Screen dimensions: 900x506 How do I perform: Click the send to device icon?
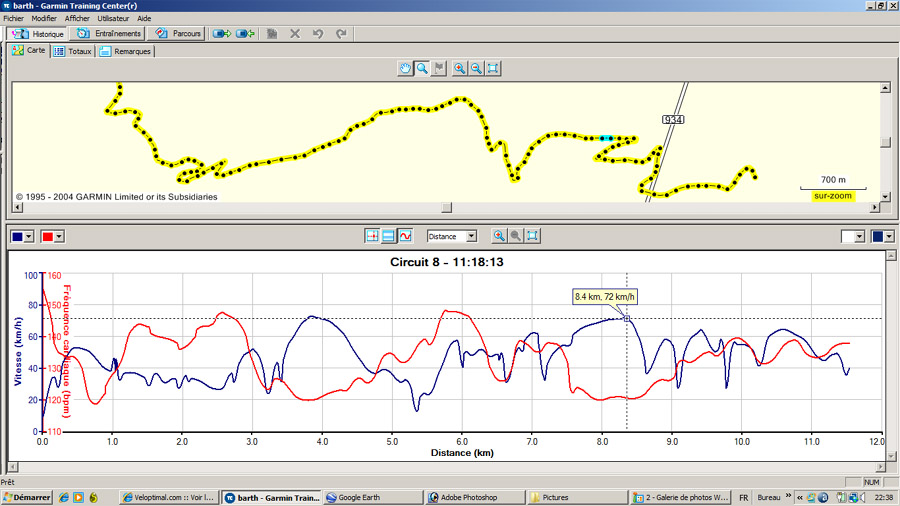pyautogui.click(x=221, y=33)
